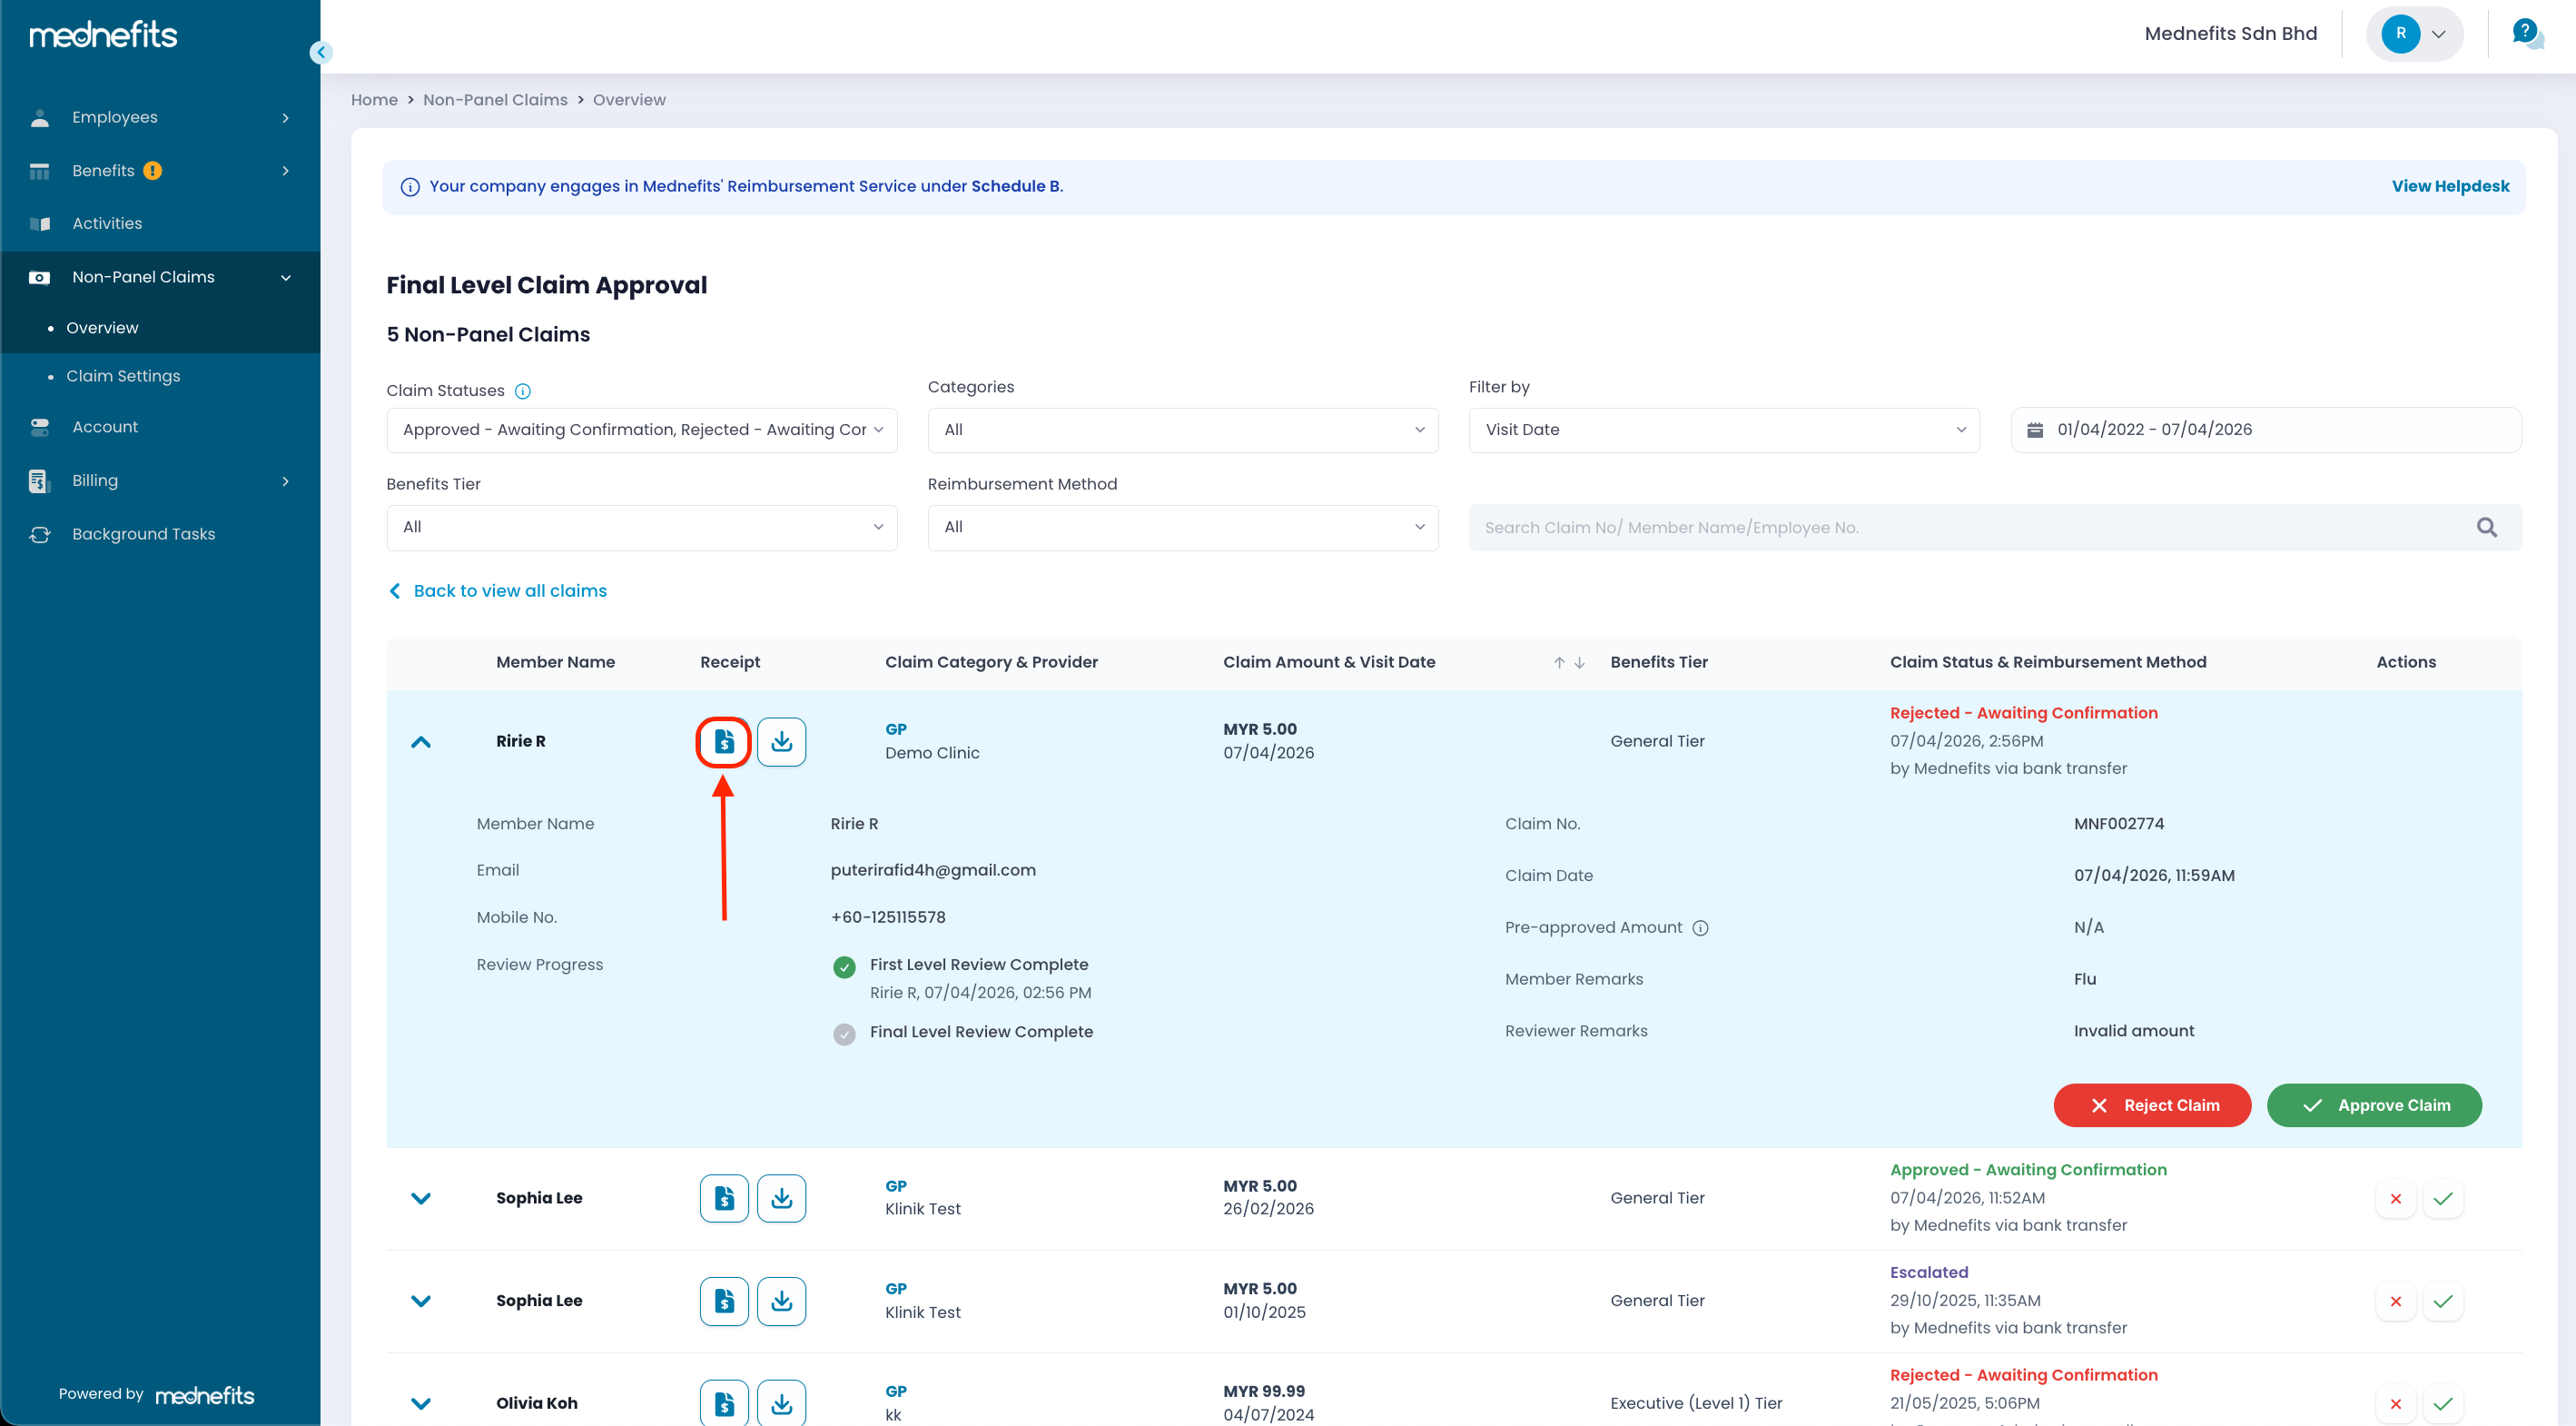Click search magnifier icon in claim search
Viewport: 2576px width, 1426px height.
(x=2486, y=527)
